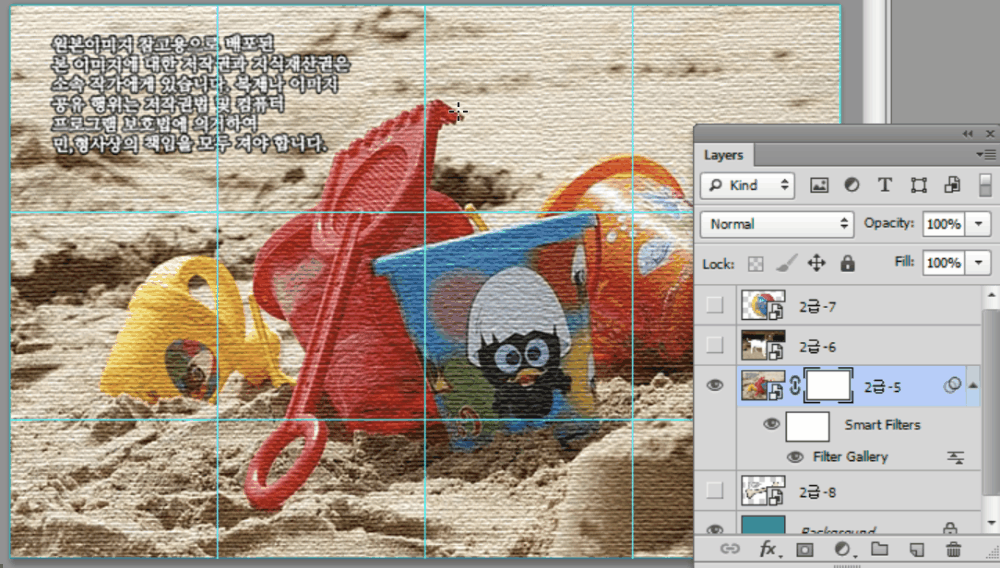
Task: Open Layers panel flyout menu
Action: pos(985,154)
